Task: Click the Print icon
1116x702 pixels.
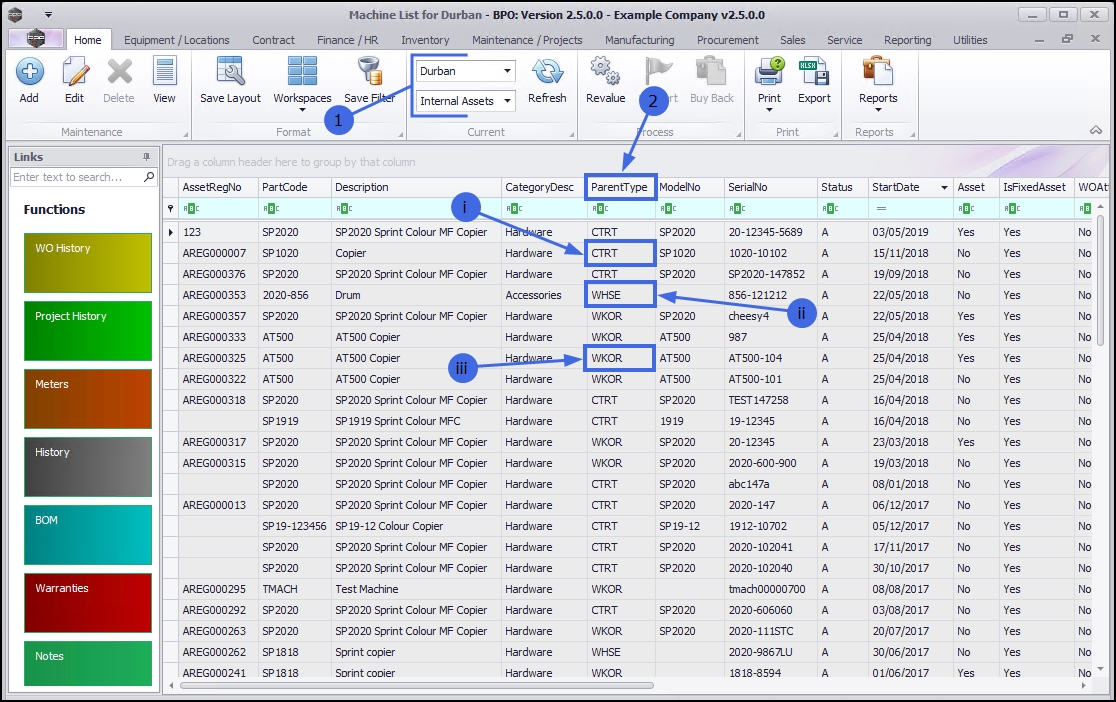Action: pyautogui.click(x=769, y=72)
